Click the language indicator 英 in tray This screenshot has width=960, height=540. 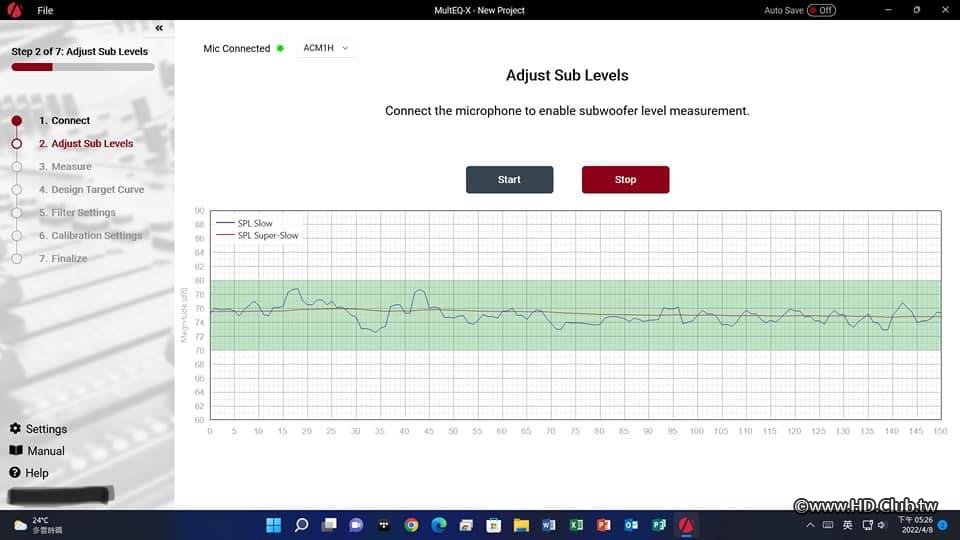(847, 525)
